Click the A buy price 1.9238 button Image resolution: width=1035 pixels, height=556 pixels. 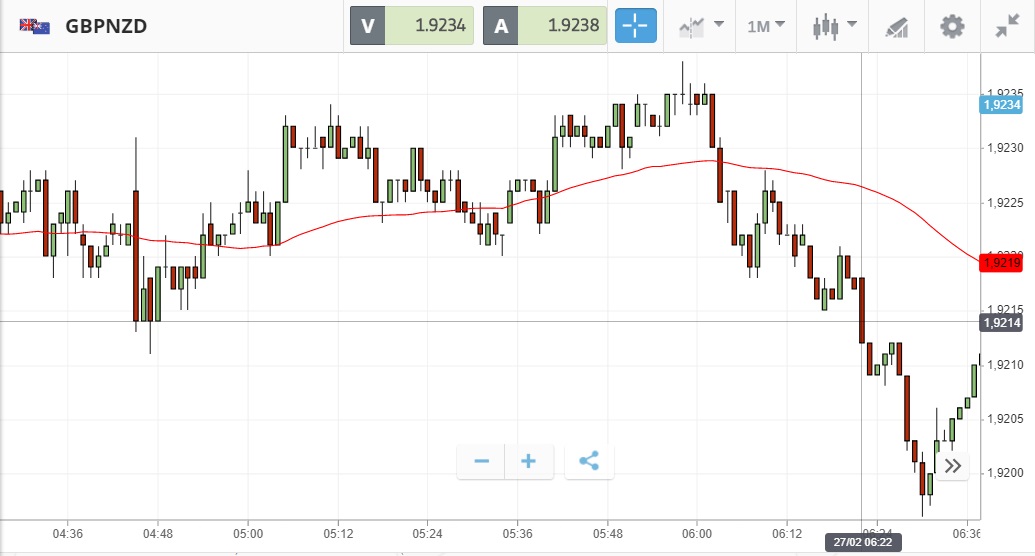545,26
